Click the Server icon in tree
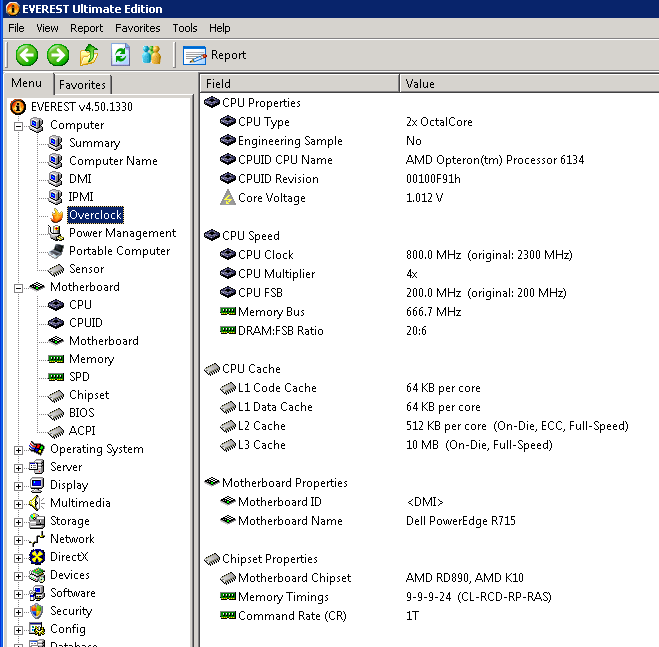Image resolution: width=659 pixels, height=647 pixels. [x=37, y=467]
